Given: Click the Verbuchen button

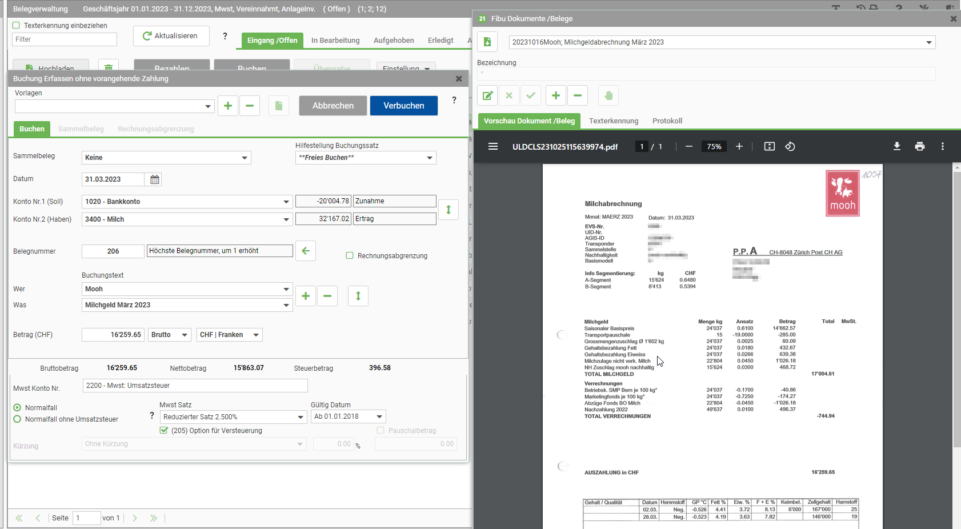Looking at the screenshot, I should (404, 105).
